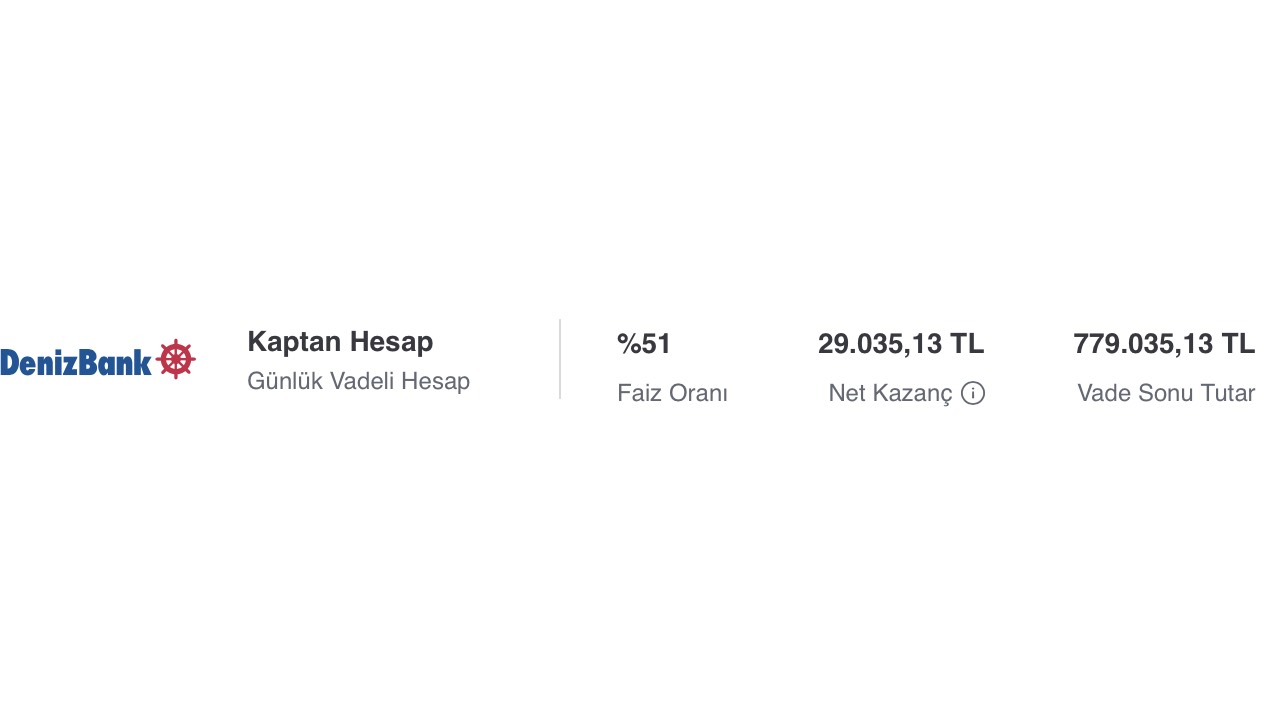Select the %51 interest rate value

click(x=644, y=344)
